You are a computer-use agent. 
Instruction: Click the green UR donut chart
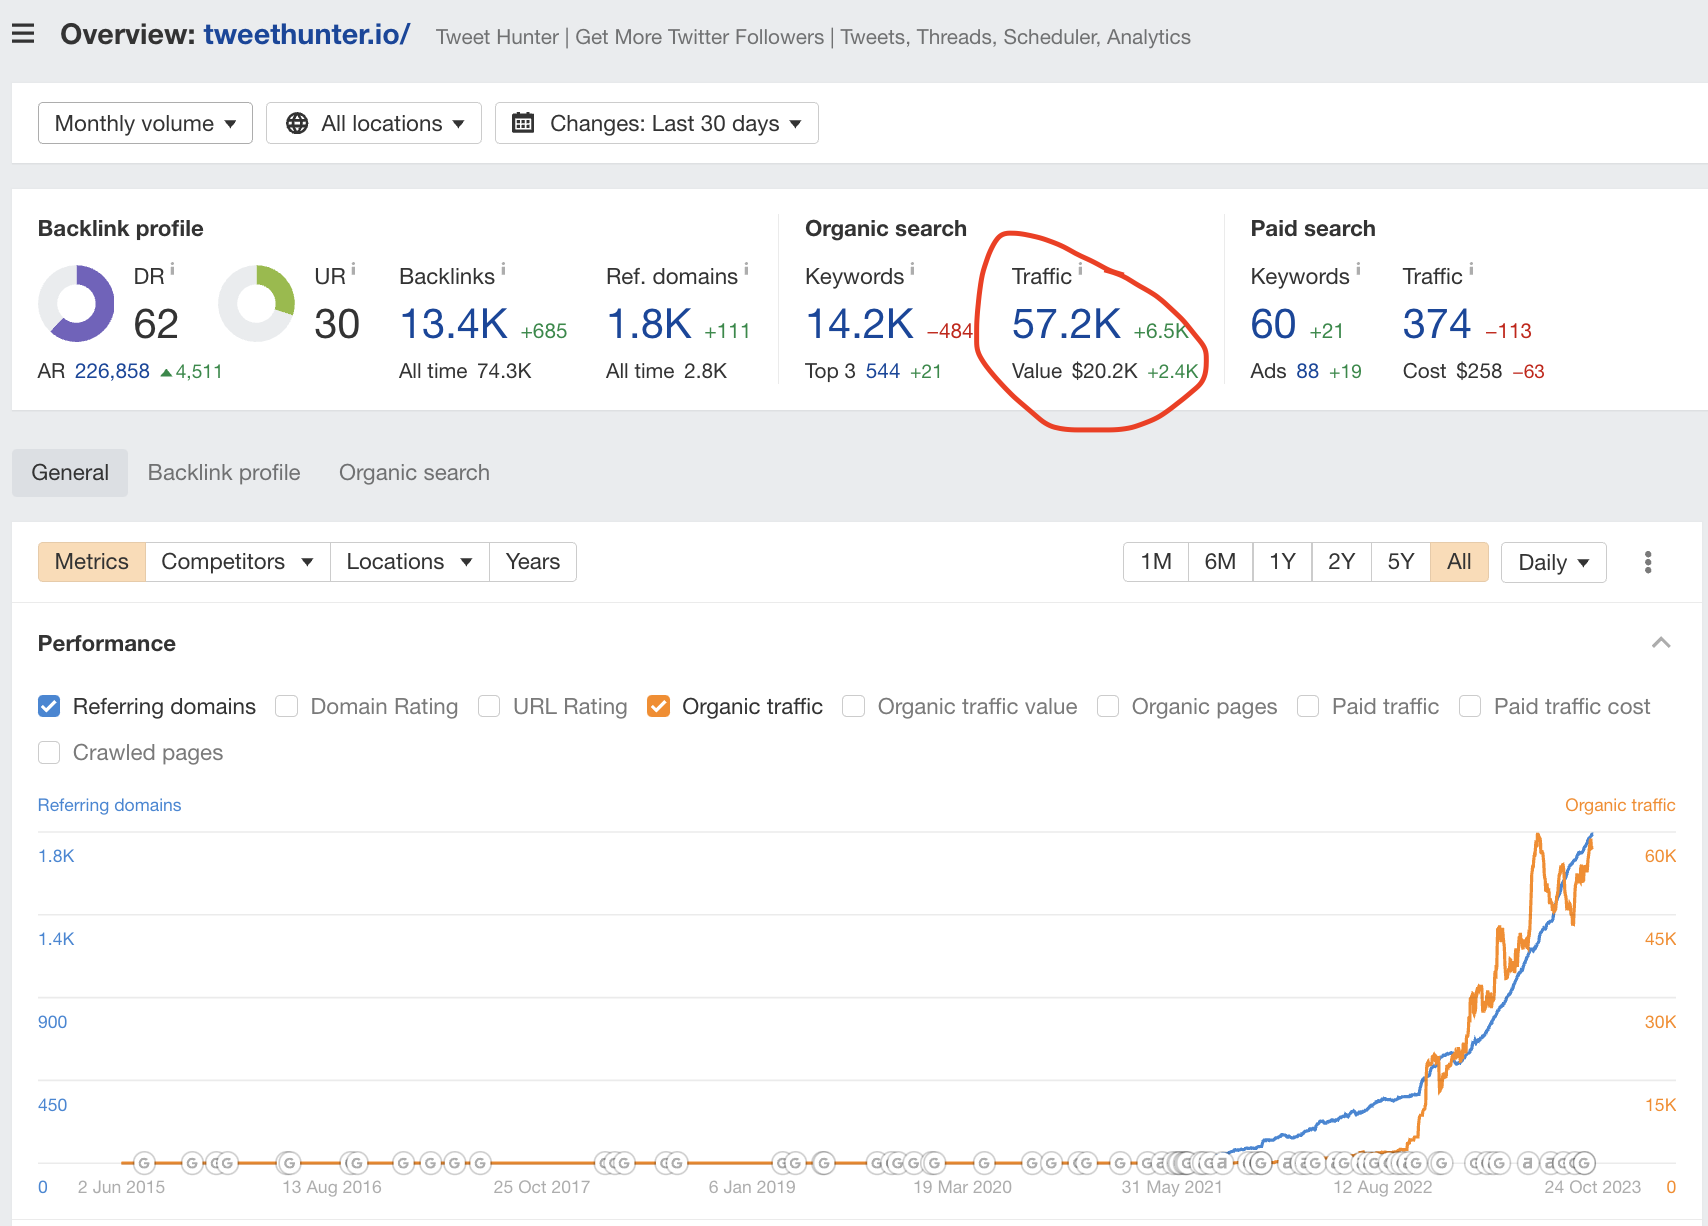[x=257, y=303]
